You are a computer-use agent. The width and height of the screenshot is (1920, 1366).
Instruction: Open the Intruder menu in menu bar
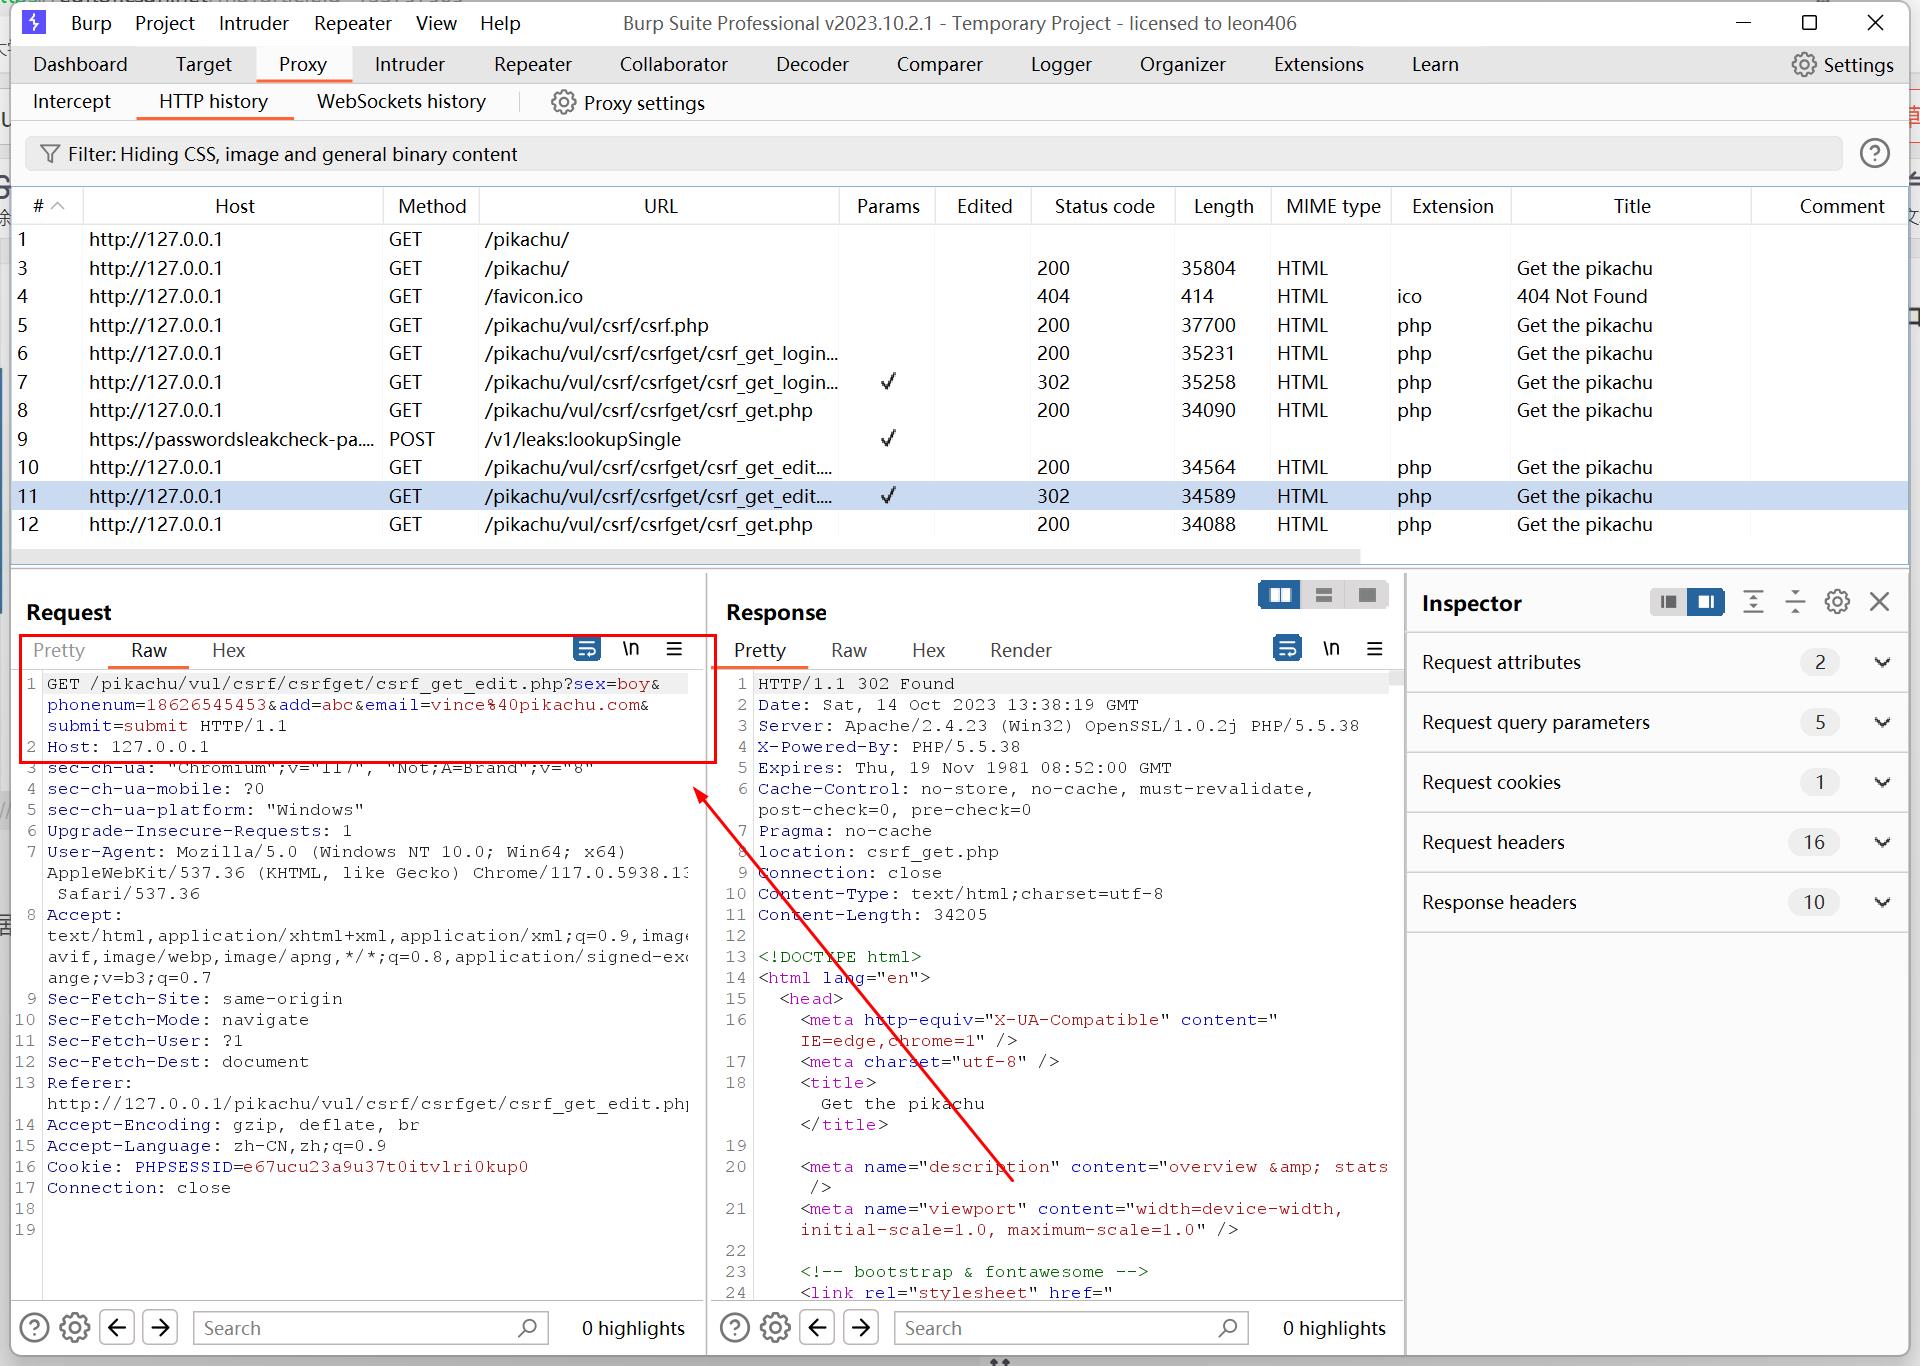coord(254,23)
